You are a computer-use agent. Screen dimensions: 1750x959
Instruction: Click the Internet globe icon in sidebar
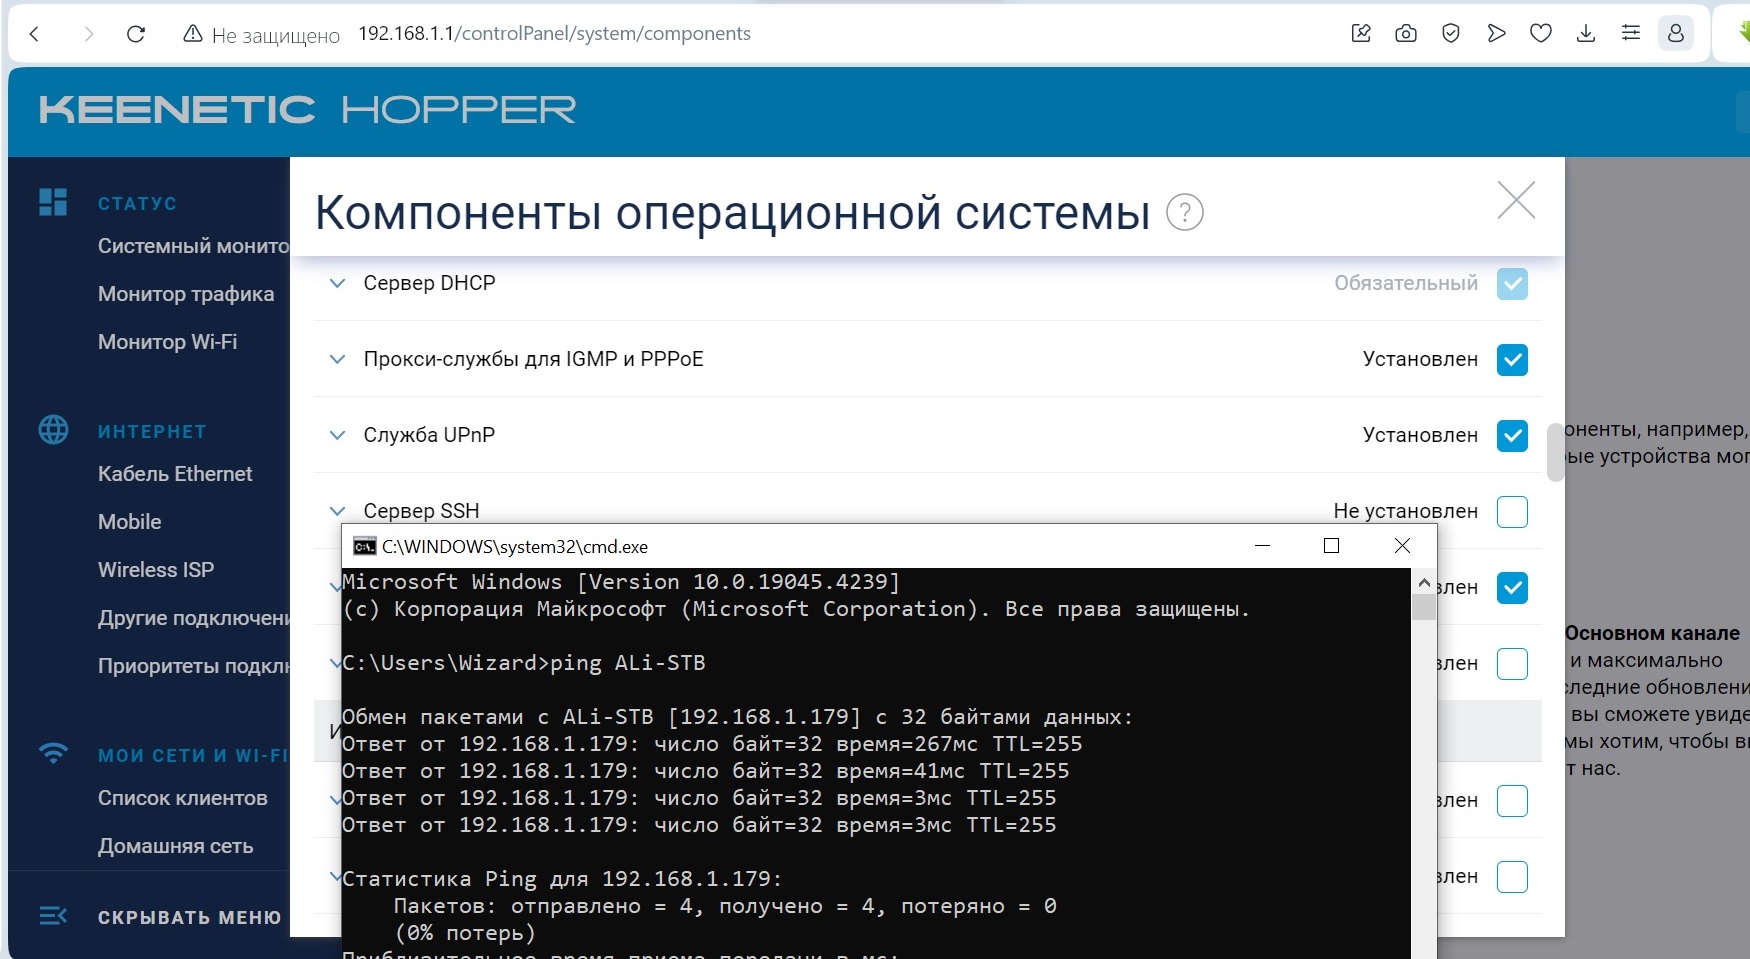[x=53, y=430]
